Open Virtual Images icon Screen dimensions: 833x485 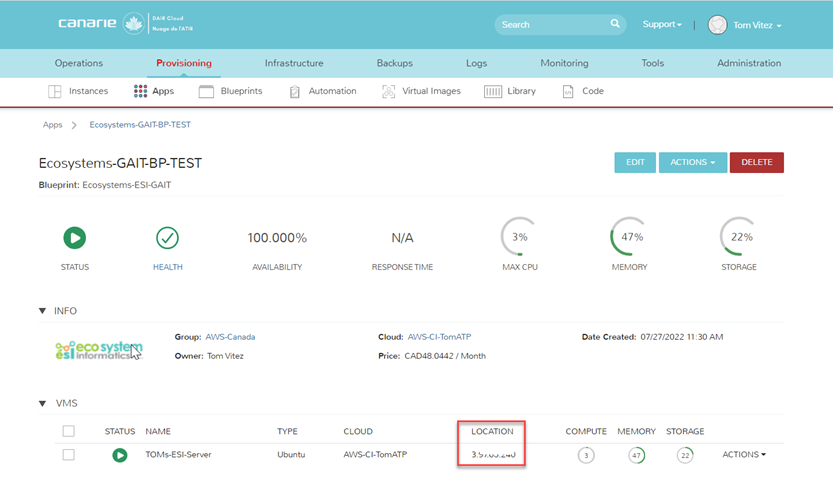388,91
